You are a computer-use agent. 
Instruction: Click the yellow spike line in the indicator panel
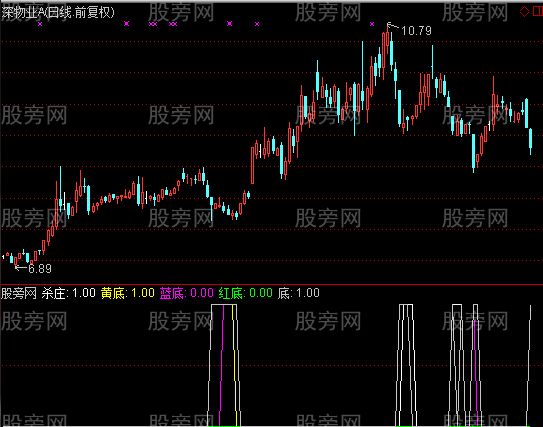coord(235,364)
